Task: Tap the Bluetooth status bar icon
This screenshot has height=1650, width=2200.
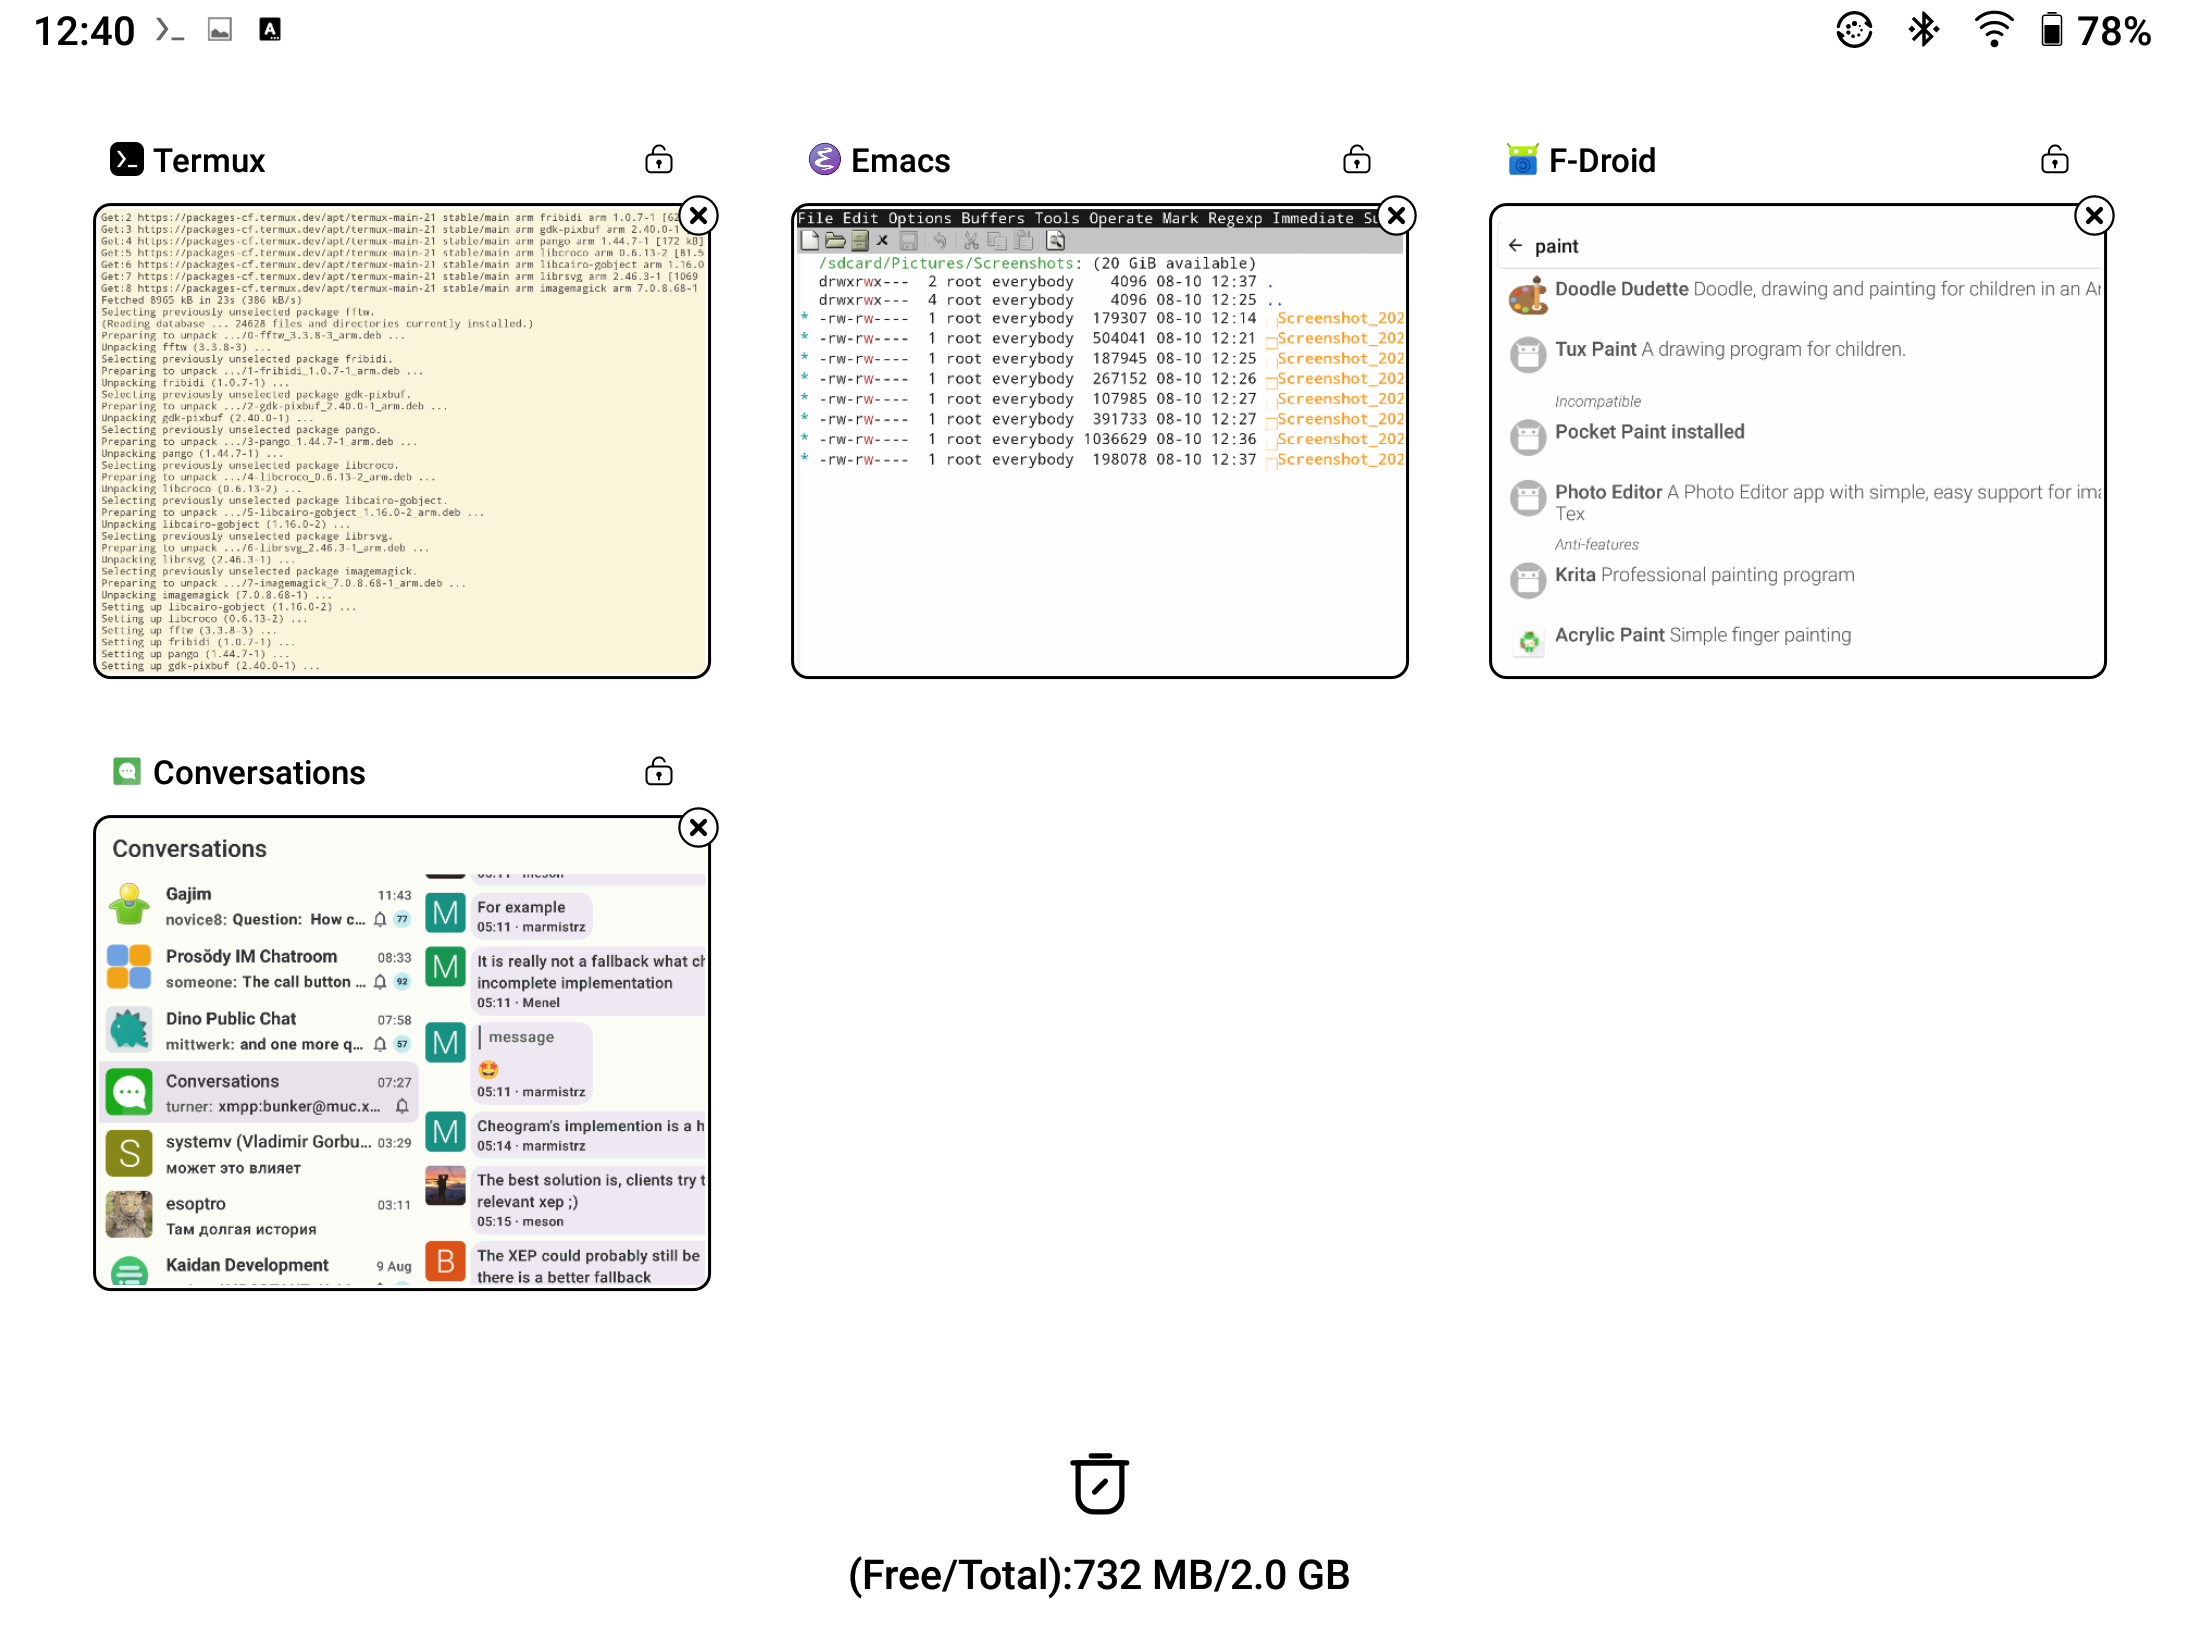Action: pos(1923,30)
